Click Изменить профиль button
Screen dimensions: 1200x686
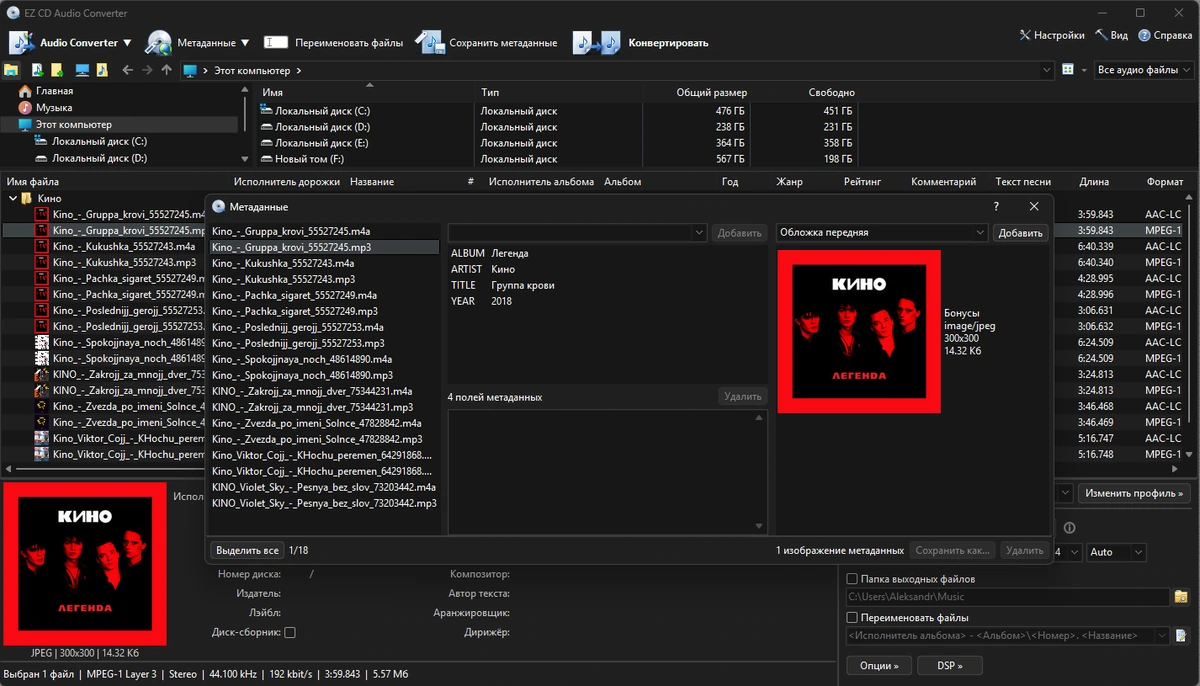tap(1135, 493)
